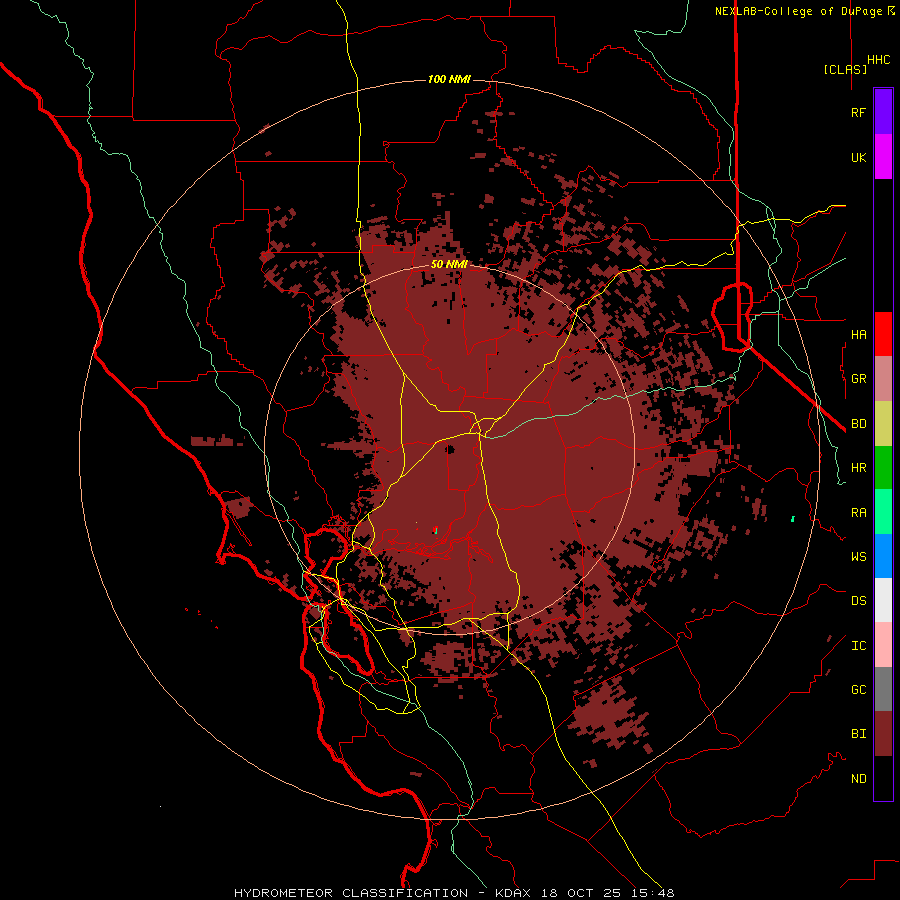Click the UK legend label
This screenshot has width=900, height=900.
858,157
